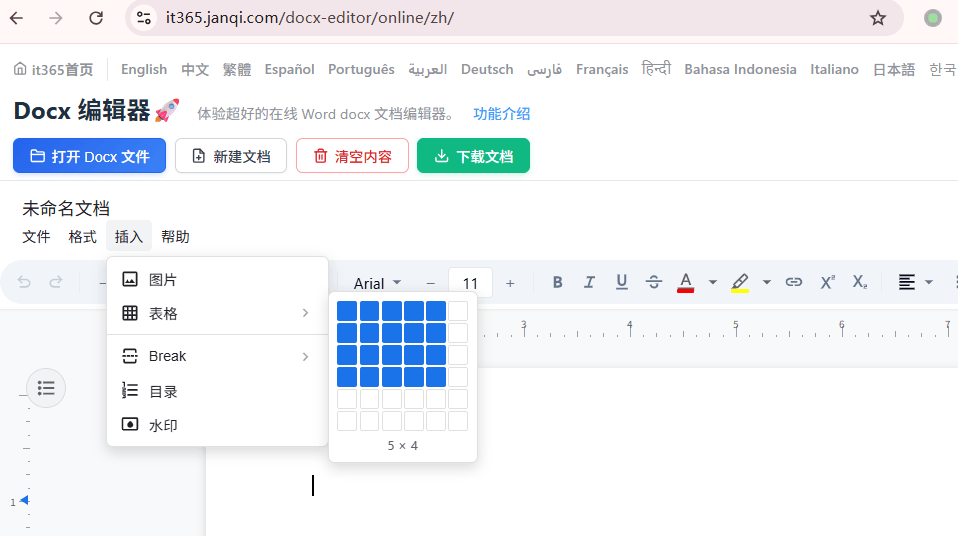Insert a hyperlink with the link icon
Image resolution: width=958 pixels, height=536 pixels.
(794, 282)
